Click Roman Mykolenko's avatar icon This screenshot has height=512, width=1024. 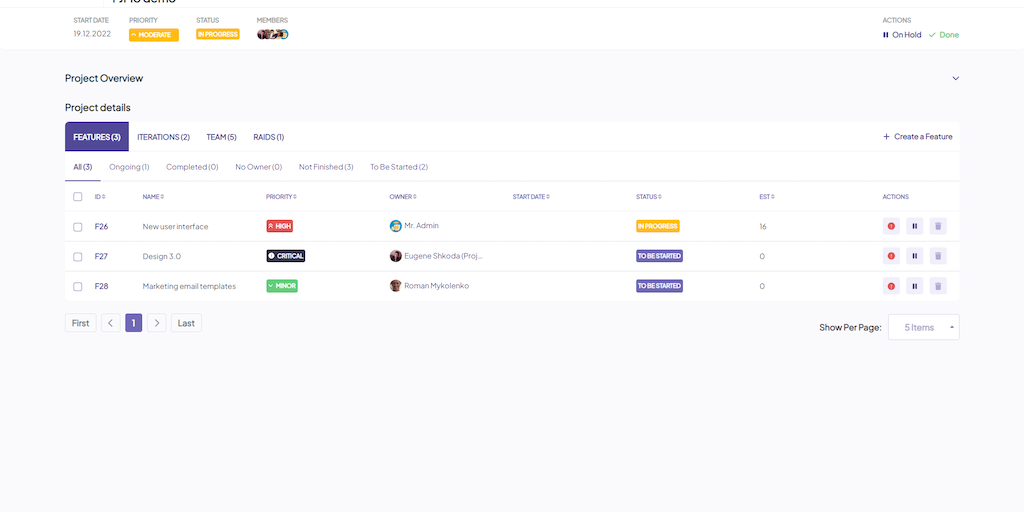pyautogui.click(x=395, y=285)
